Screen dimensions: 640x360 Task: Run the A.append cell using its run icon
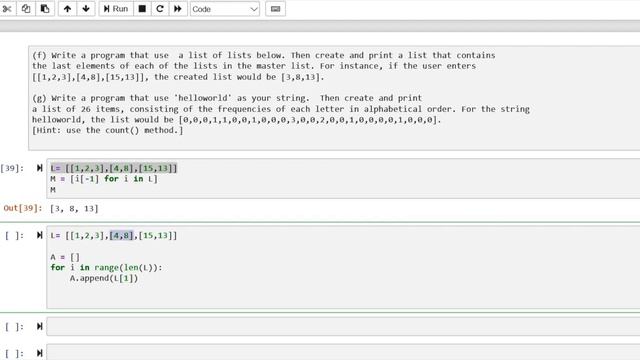click(40, 235)
